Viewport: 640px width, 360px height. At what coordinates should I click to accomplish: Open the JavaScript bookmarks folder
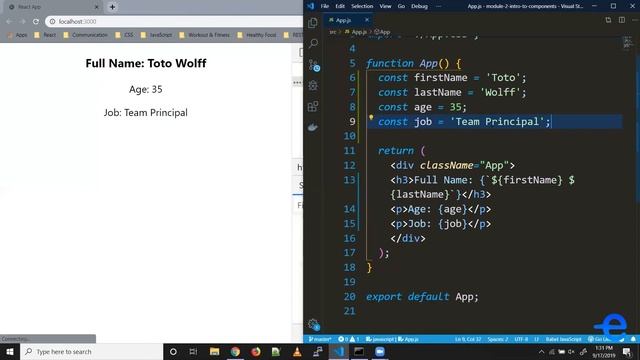click(156, 35)
